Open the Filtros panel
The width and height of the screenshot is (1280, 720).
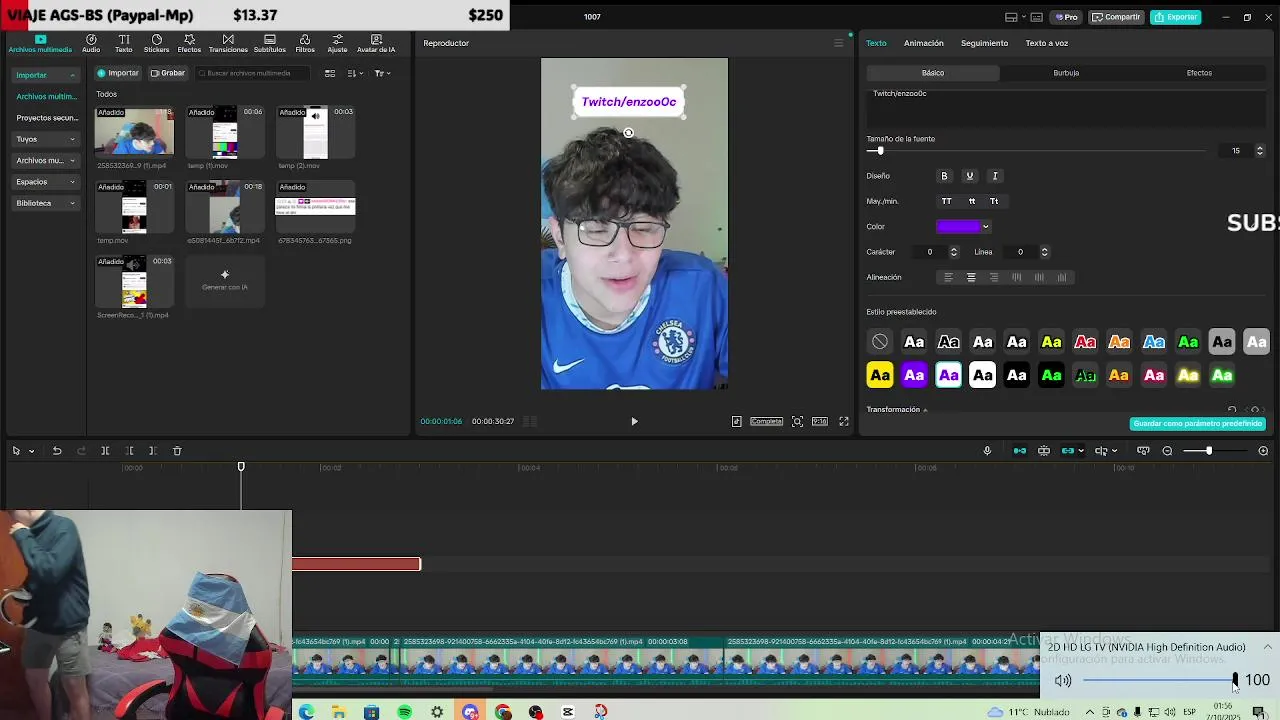tap(305, 43)
